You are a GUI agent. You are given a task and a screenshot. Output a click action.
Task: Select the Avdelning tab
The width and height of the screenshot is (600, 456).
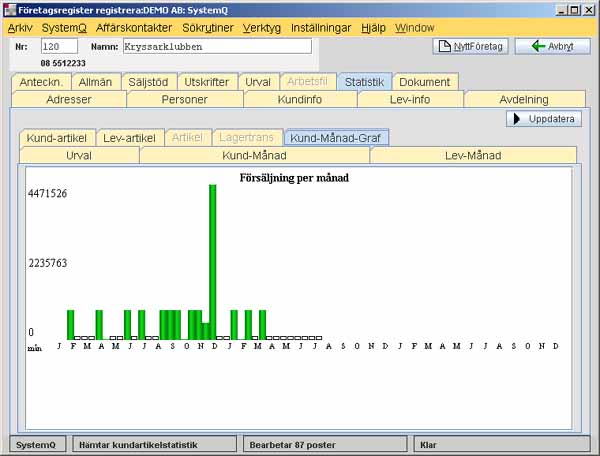[x=524, y=99]
